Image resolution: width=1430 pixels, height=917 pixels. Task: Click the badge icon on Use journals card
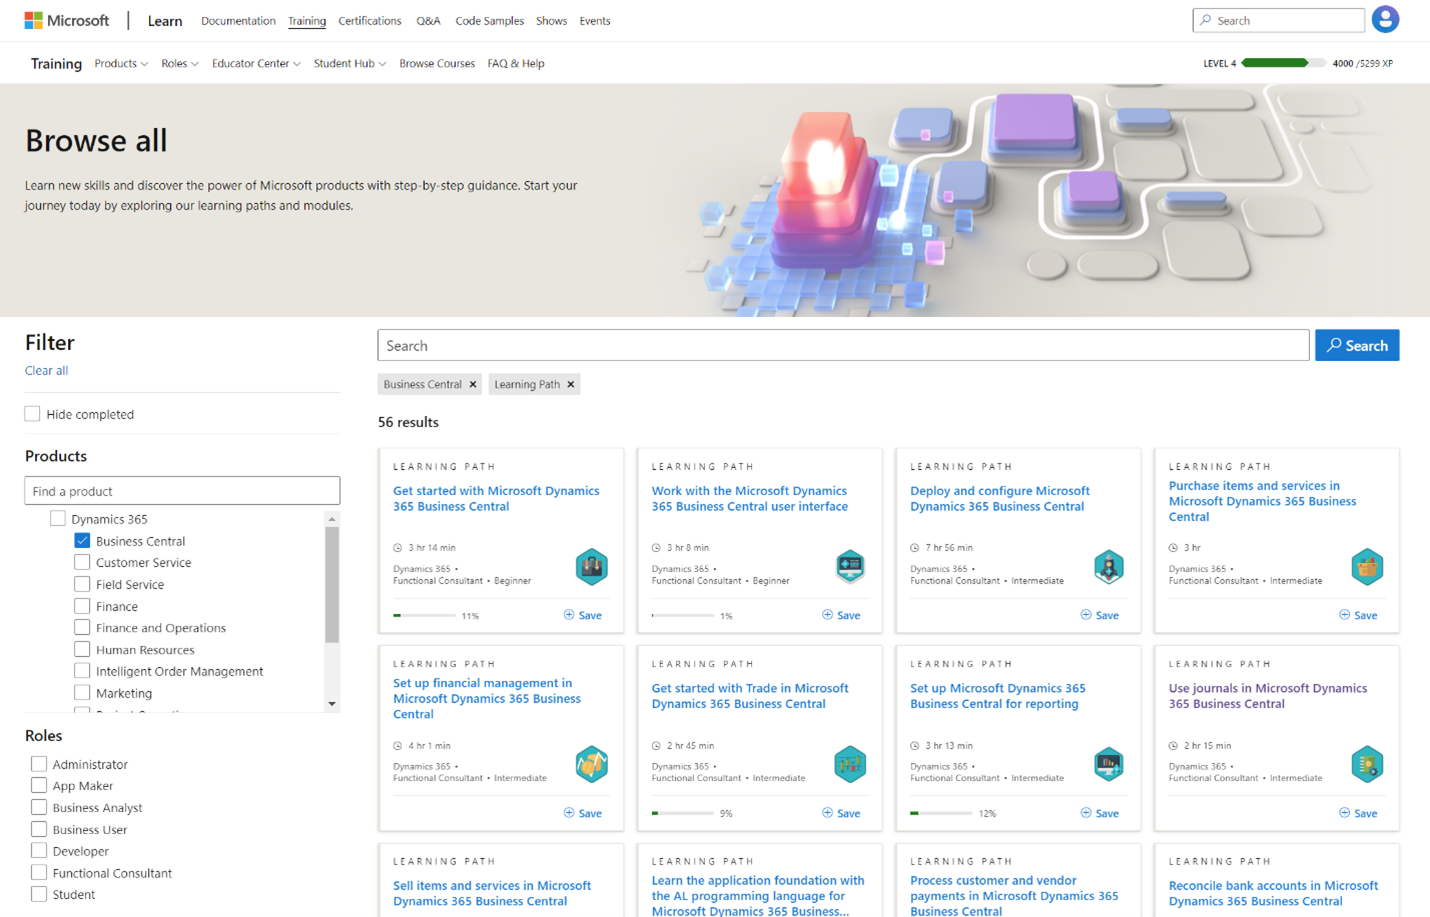[x=1367, y=765]
